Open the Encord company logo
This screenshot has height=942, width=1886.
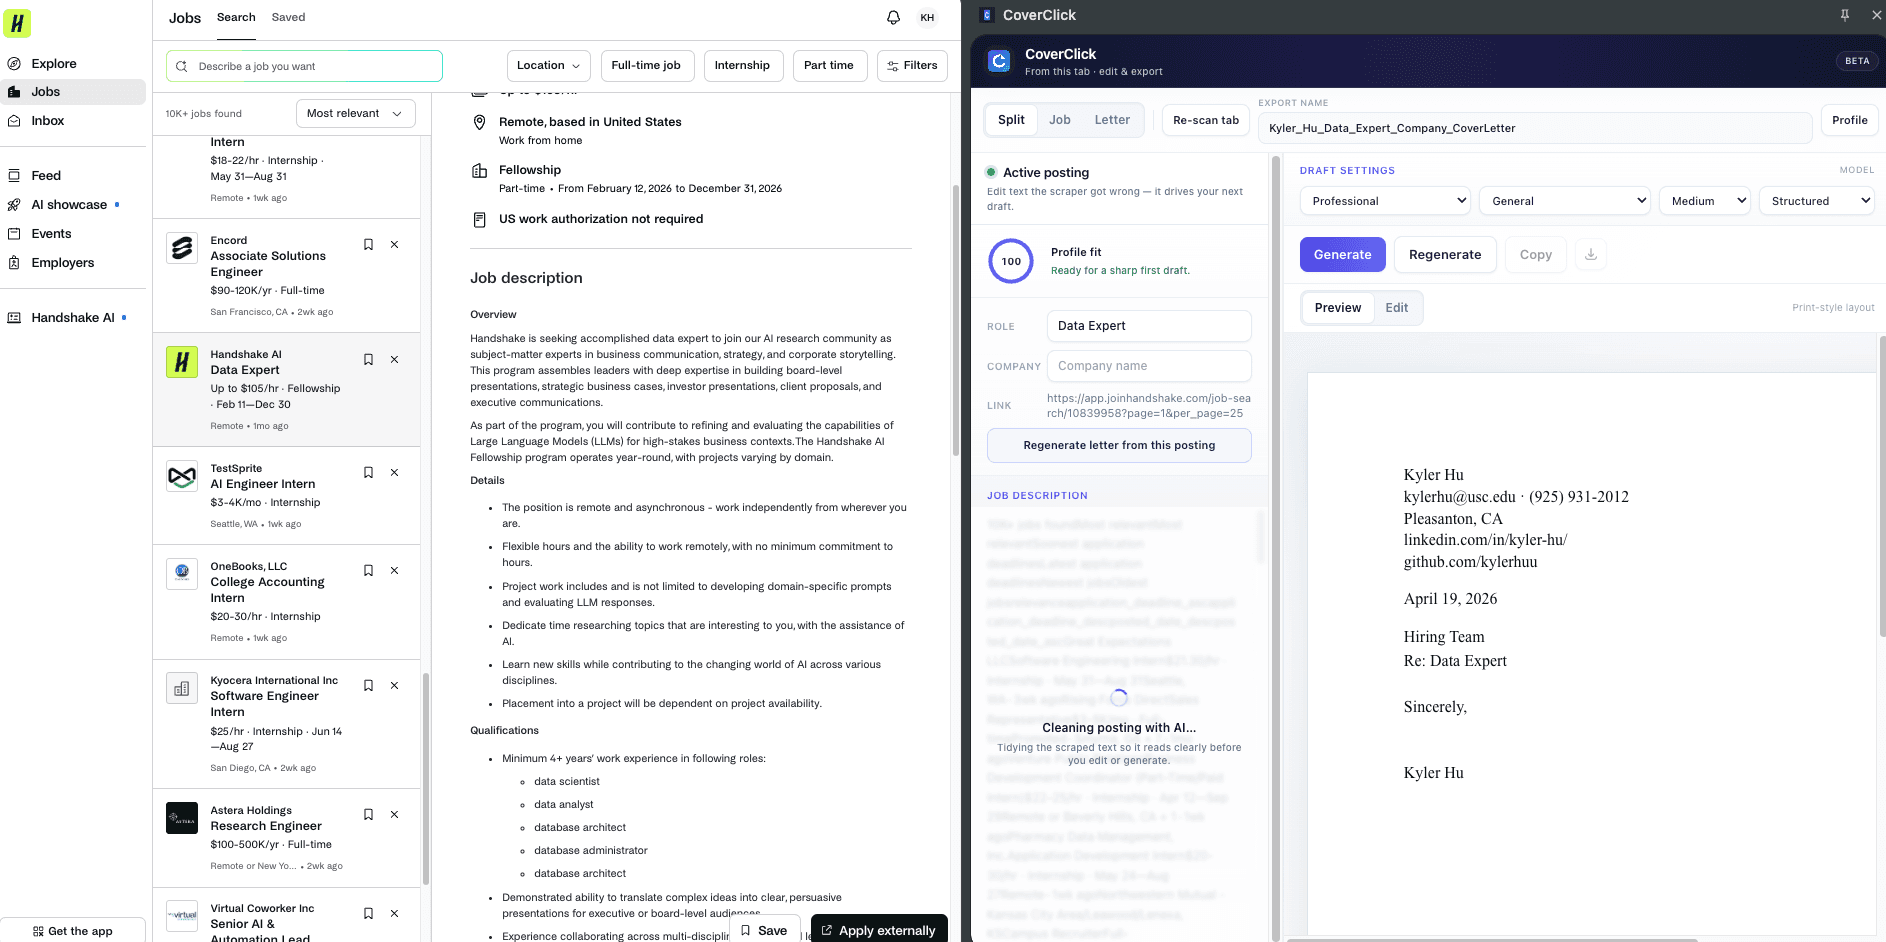(x=182, y=248)
